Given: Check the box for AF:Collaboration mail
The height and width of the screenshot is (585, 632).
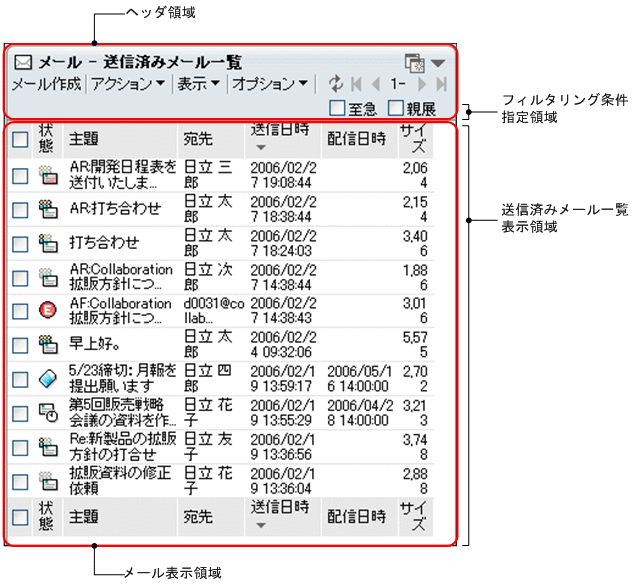Looking at the screenshot, I should pos(20,311).
